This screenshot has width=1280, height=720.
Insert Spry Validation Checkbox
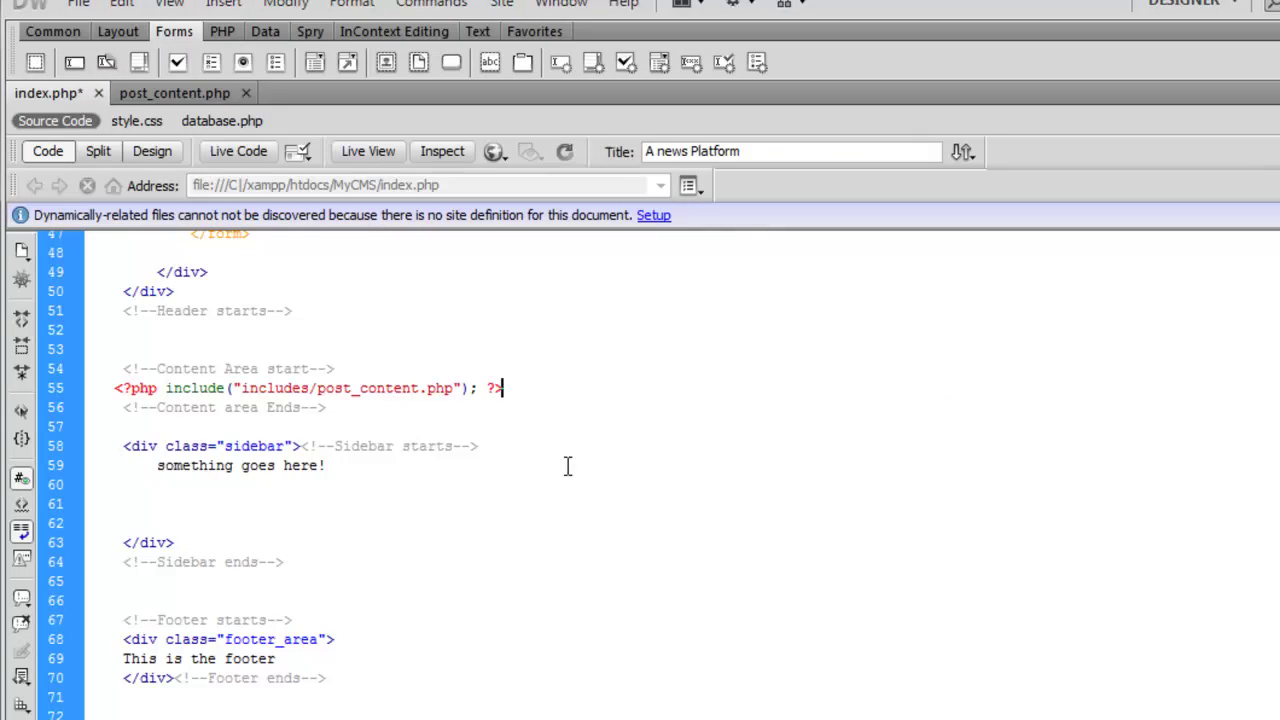[627, 63]
